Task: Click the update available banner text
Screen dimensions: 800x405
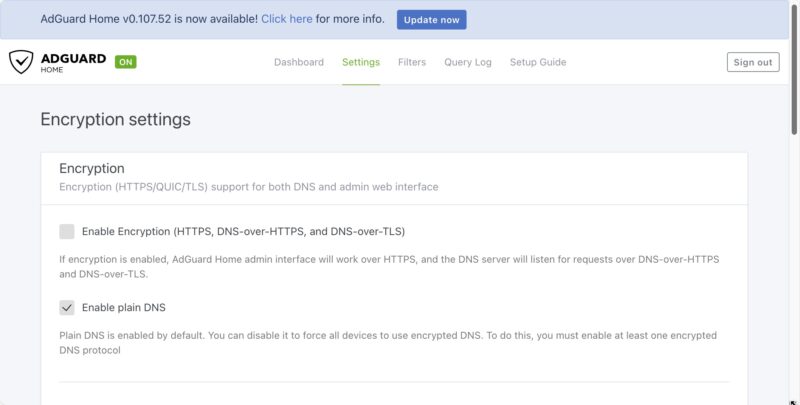Action: [148, 19]
